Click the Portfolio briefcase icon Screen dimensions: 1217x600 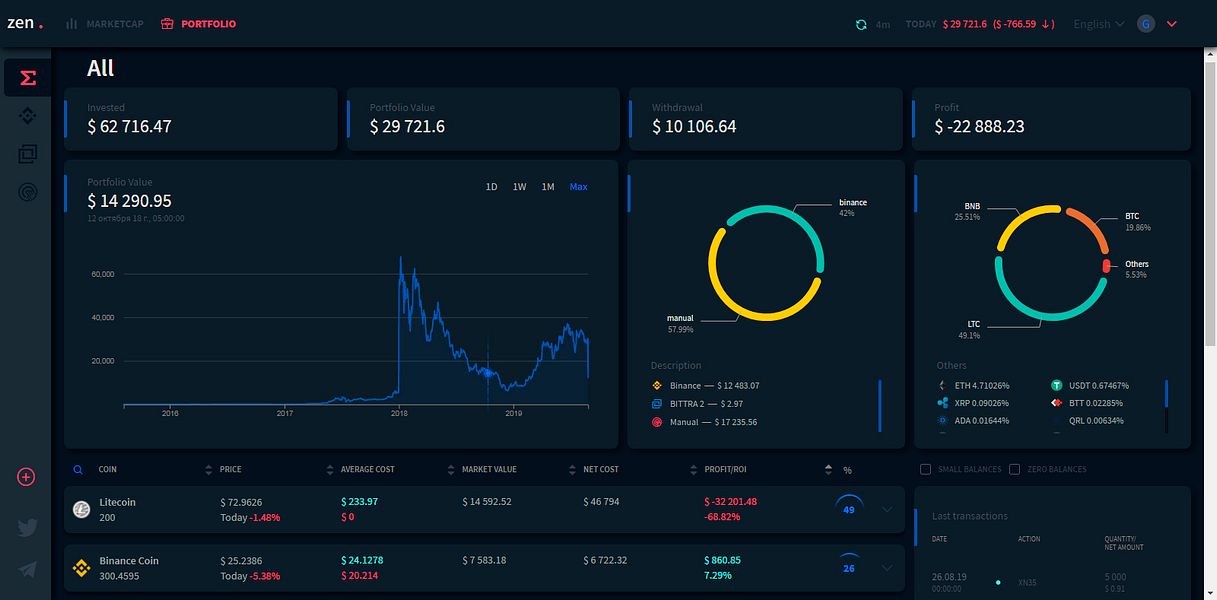click(167, 23)
